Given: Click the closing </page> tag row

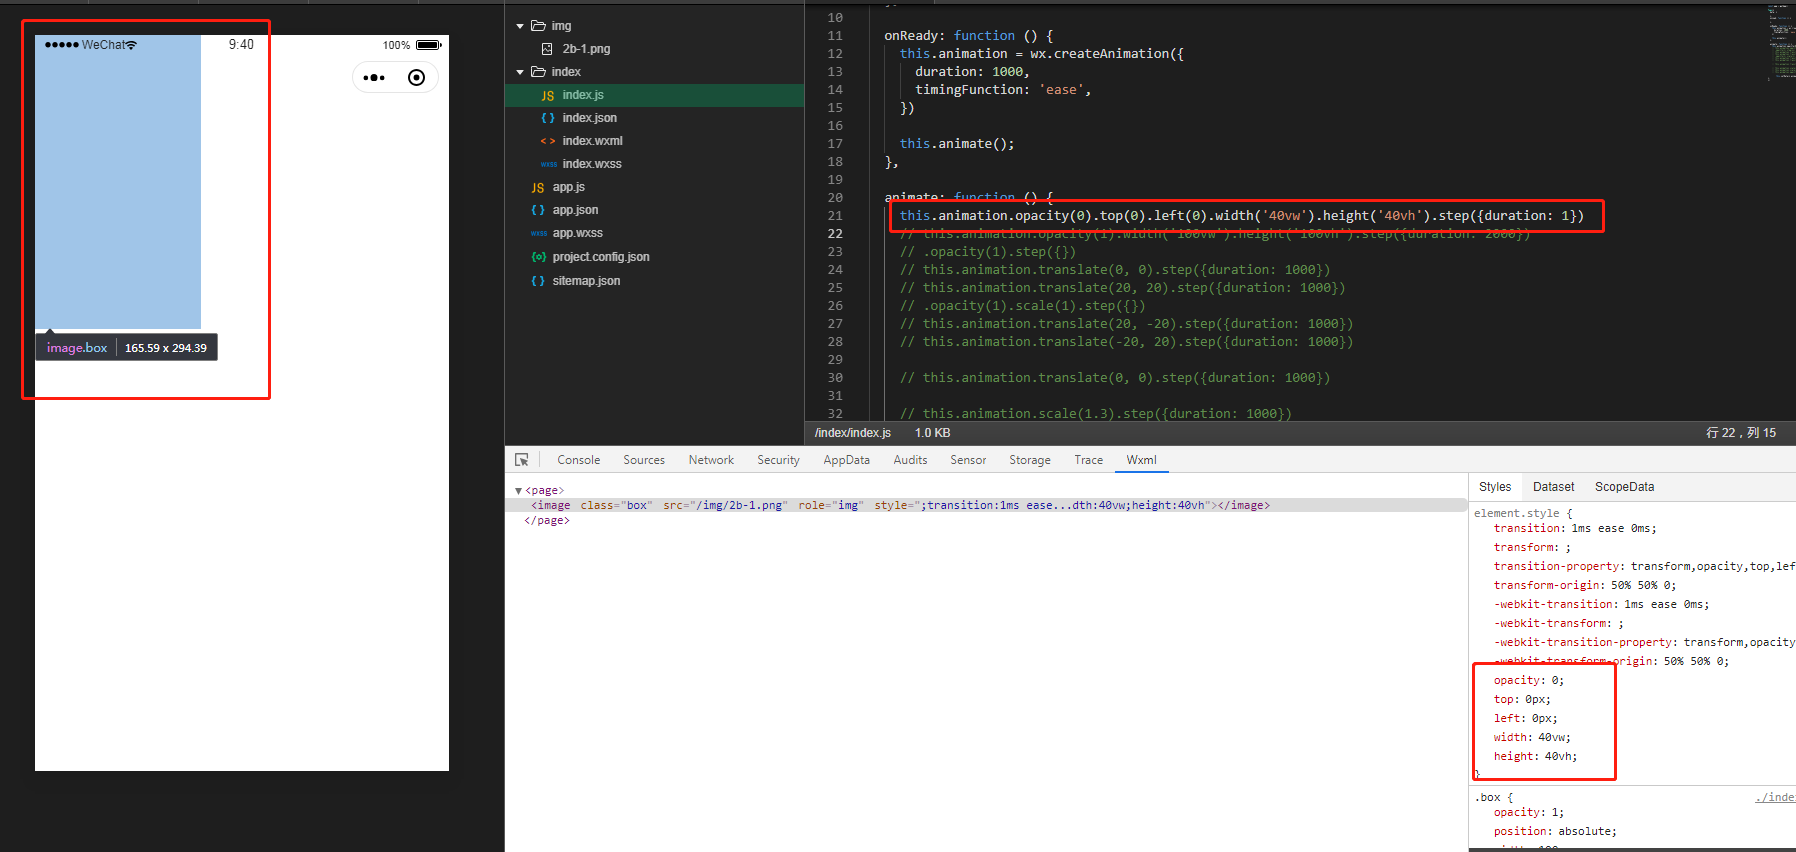Looking at the screenshot, I should (x=546, y=520).
